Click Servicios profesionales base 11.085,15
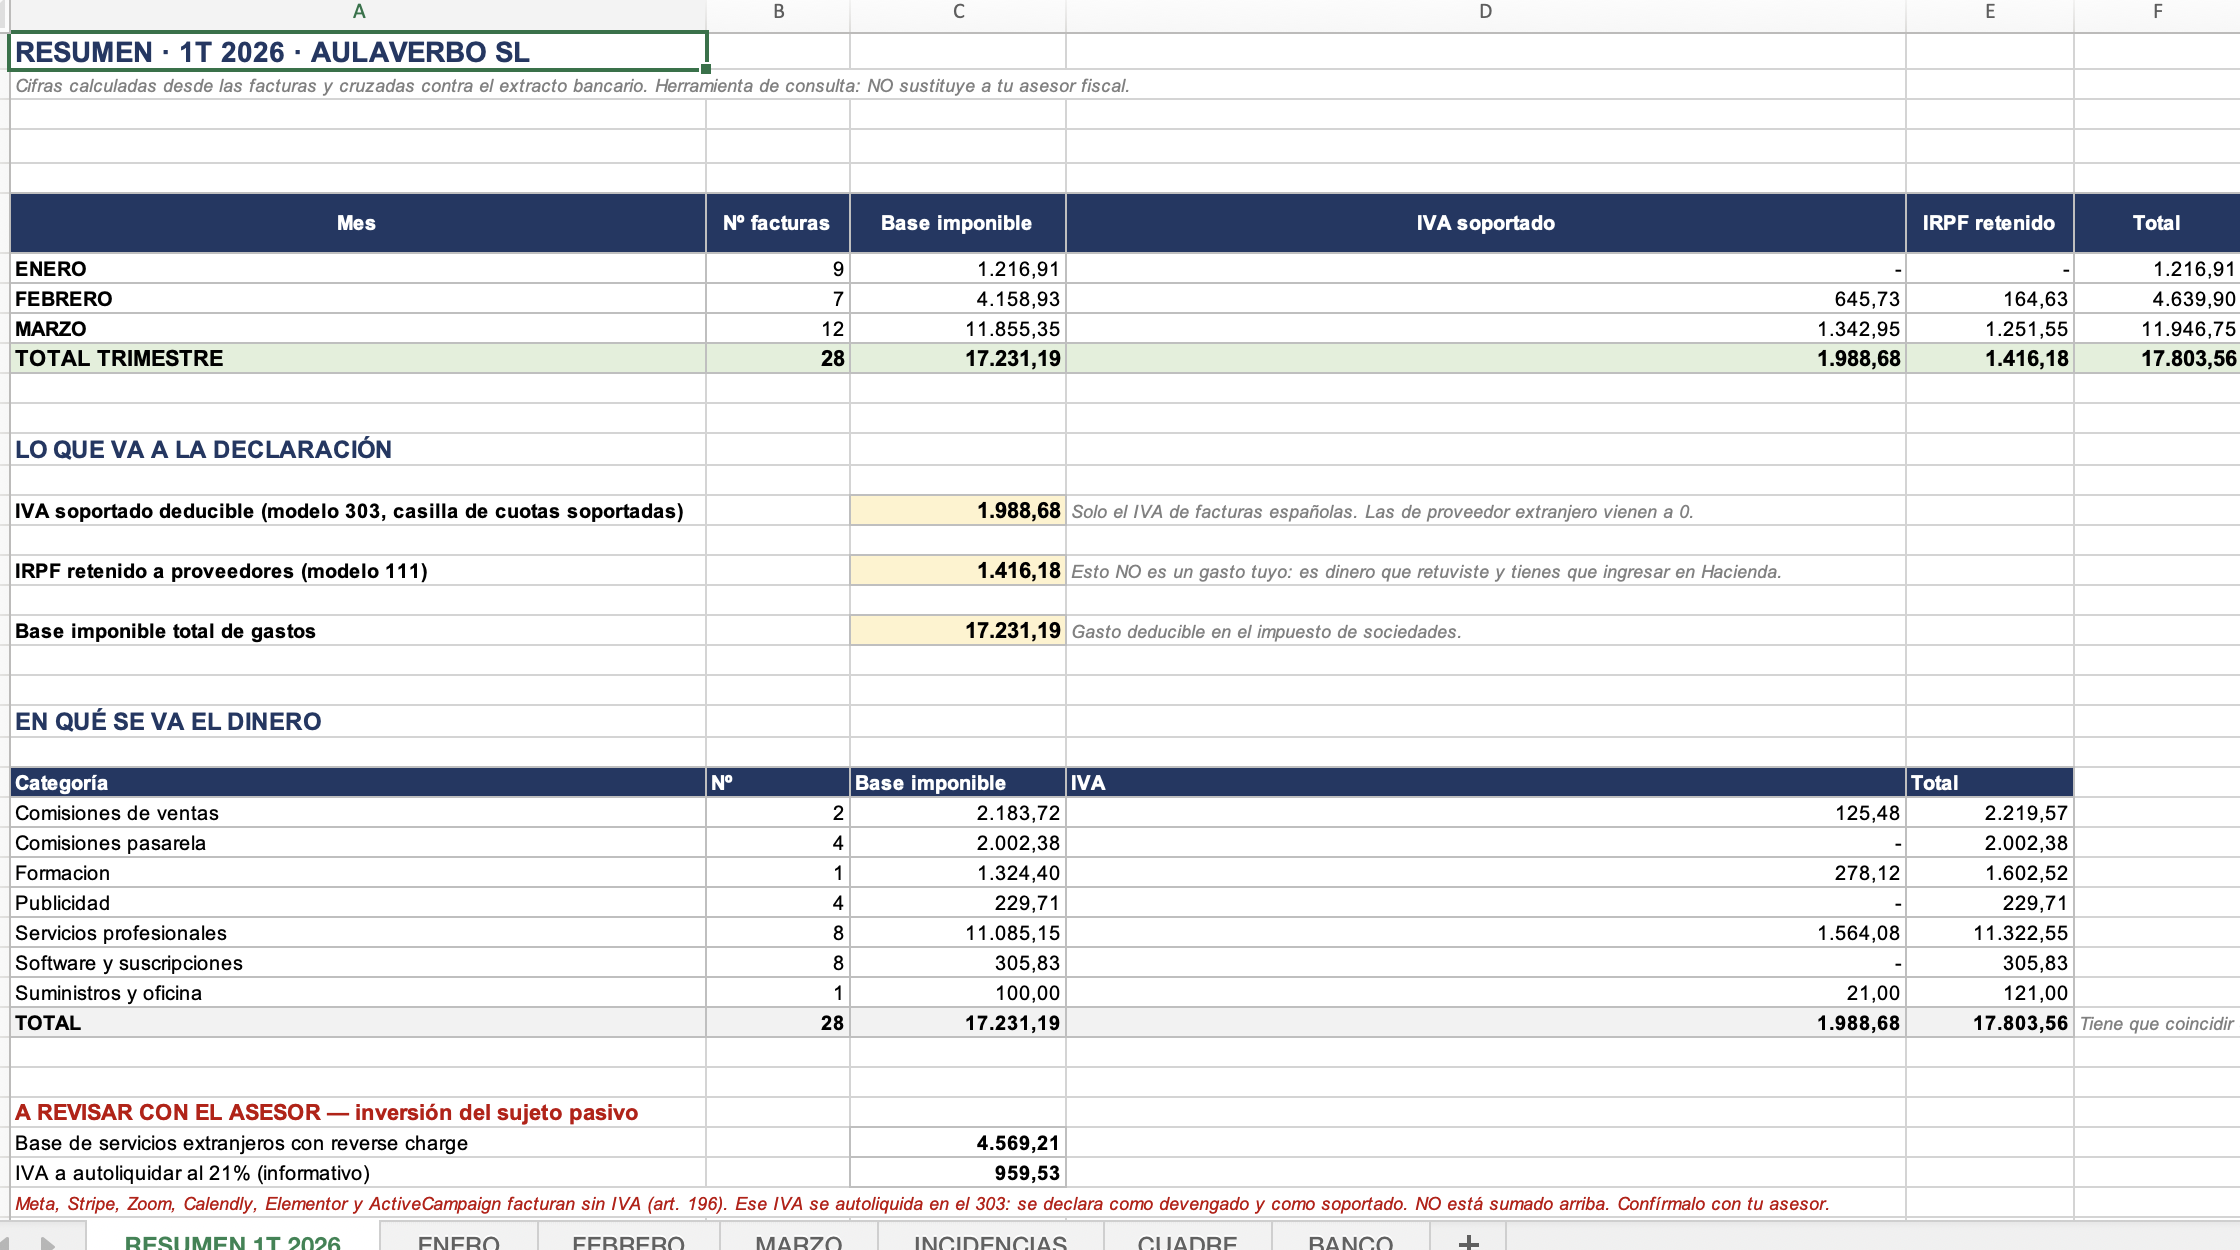The image size is (2240, 1250). point(958,933)
